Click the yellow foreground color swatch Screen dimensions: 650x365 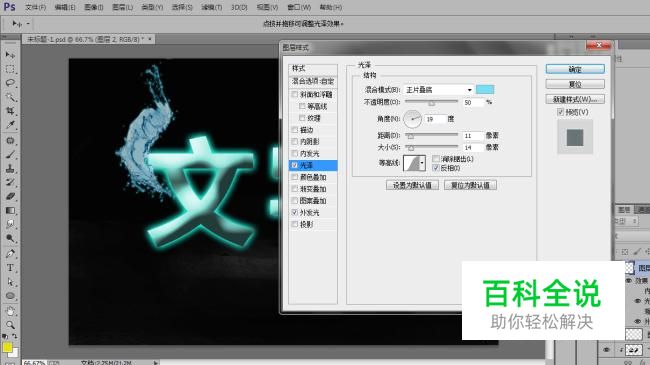pyautogui.click(x=7, y=347)
